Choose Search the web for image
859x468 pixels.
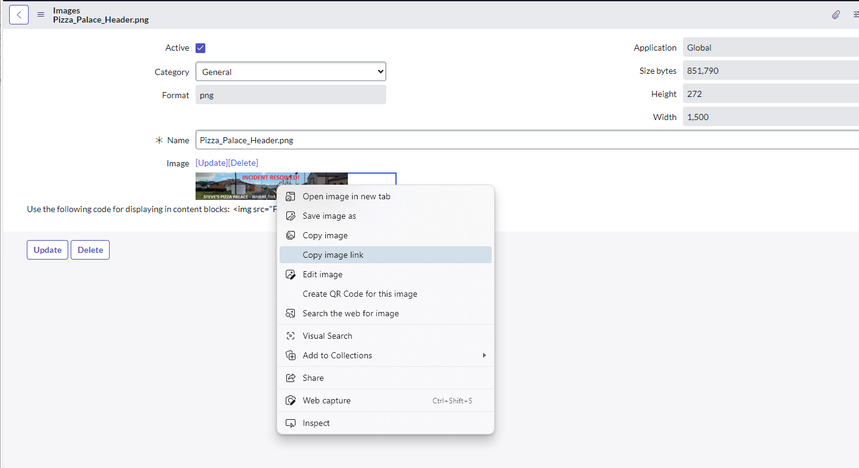point(386,313)
